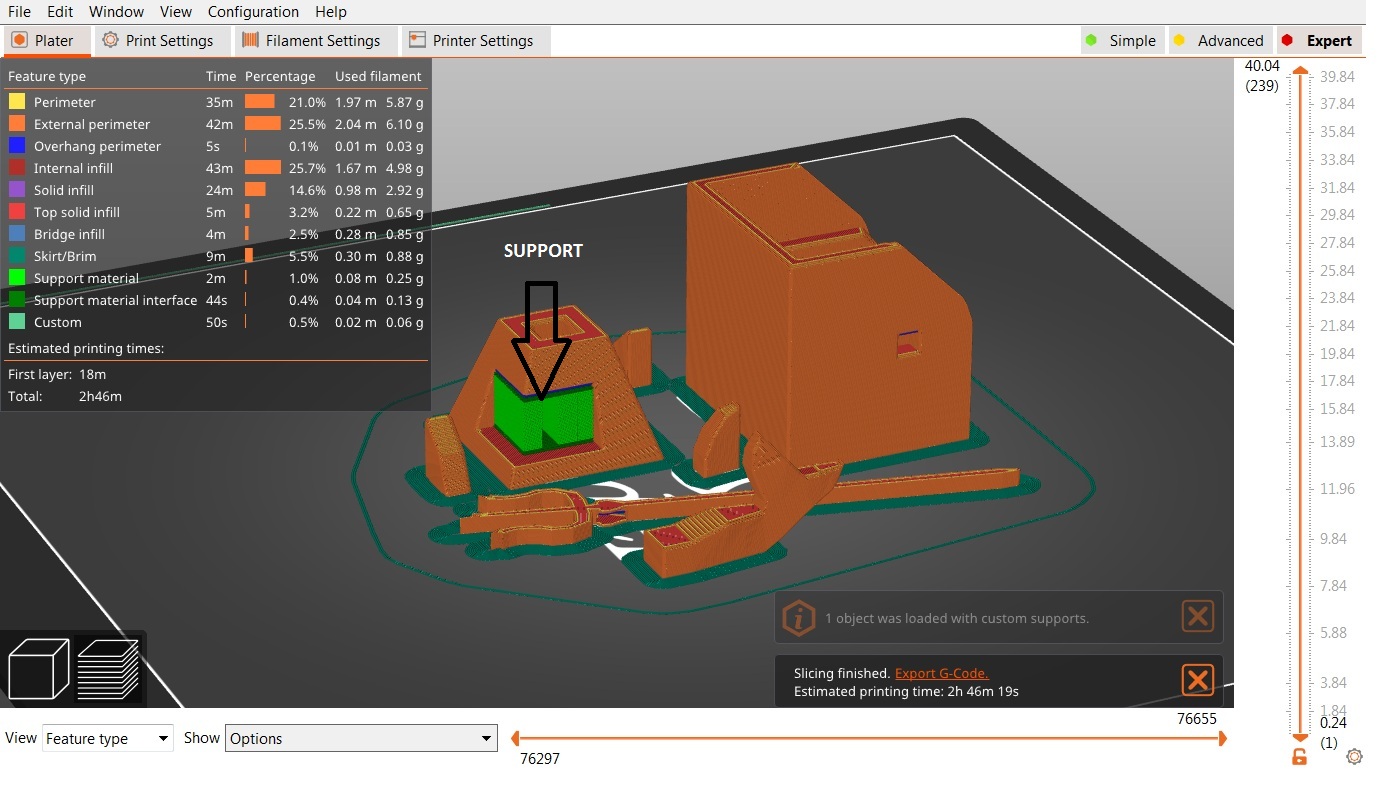Click the Export G-Code link
This screenshot has width=1380, height=788.
coord(941,673)
